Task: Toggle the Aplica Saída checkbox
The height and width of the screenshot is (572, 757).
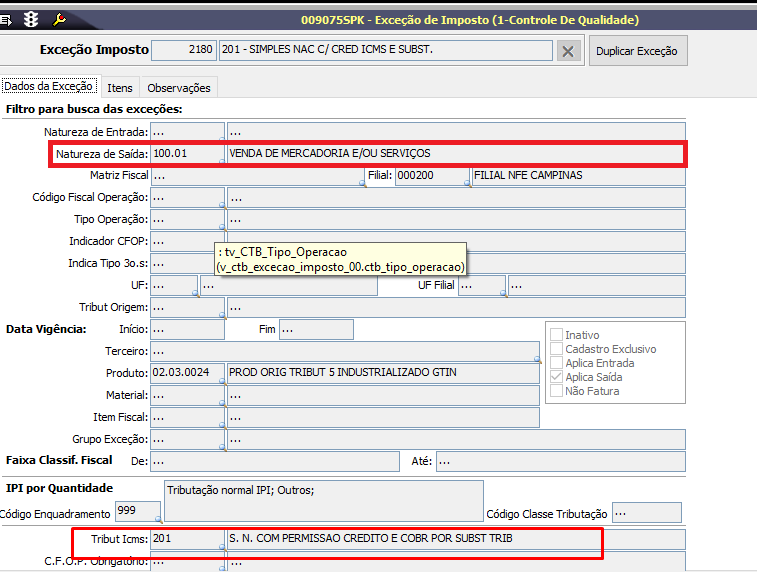Action: tap(556, 377)
